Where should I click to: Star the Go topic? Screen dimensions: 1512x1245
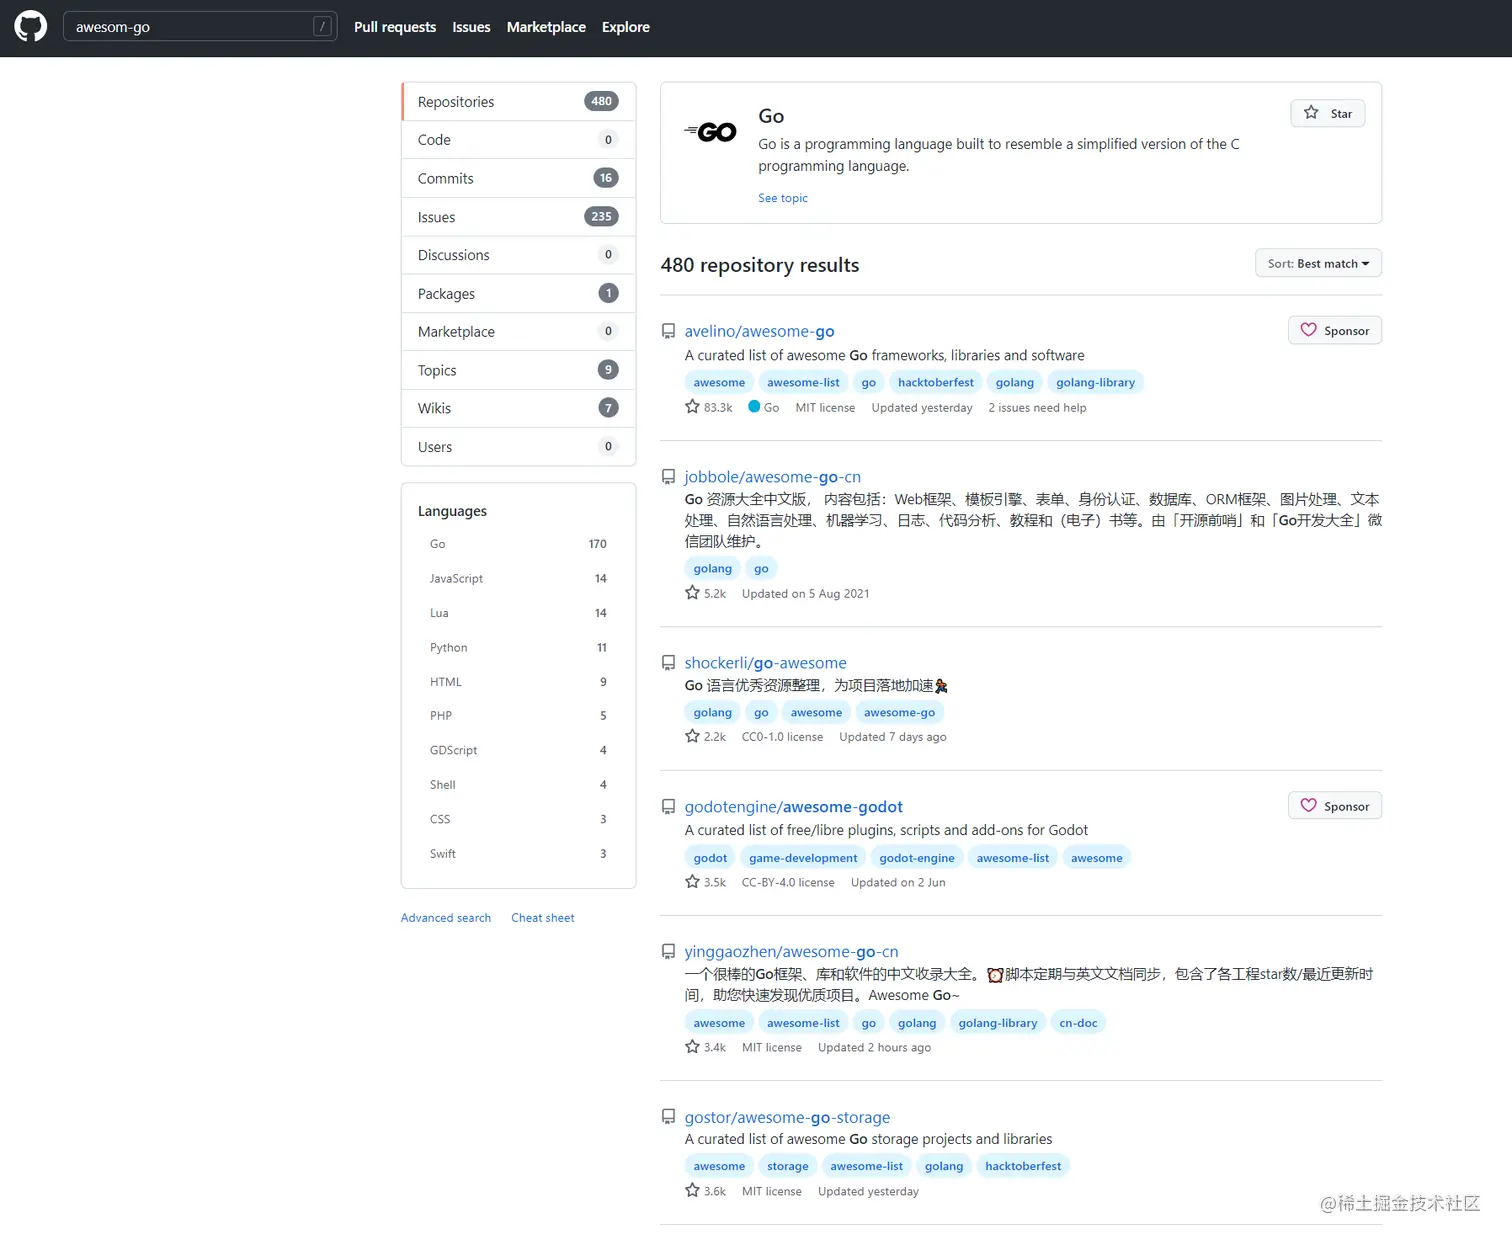[1328, 113]
